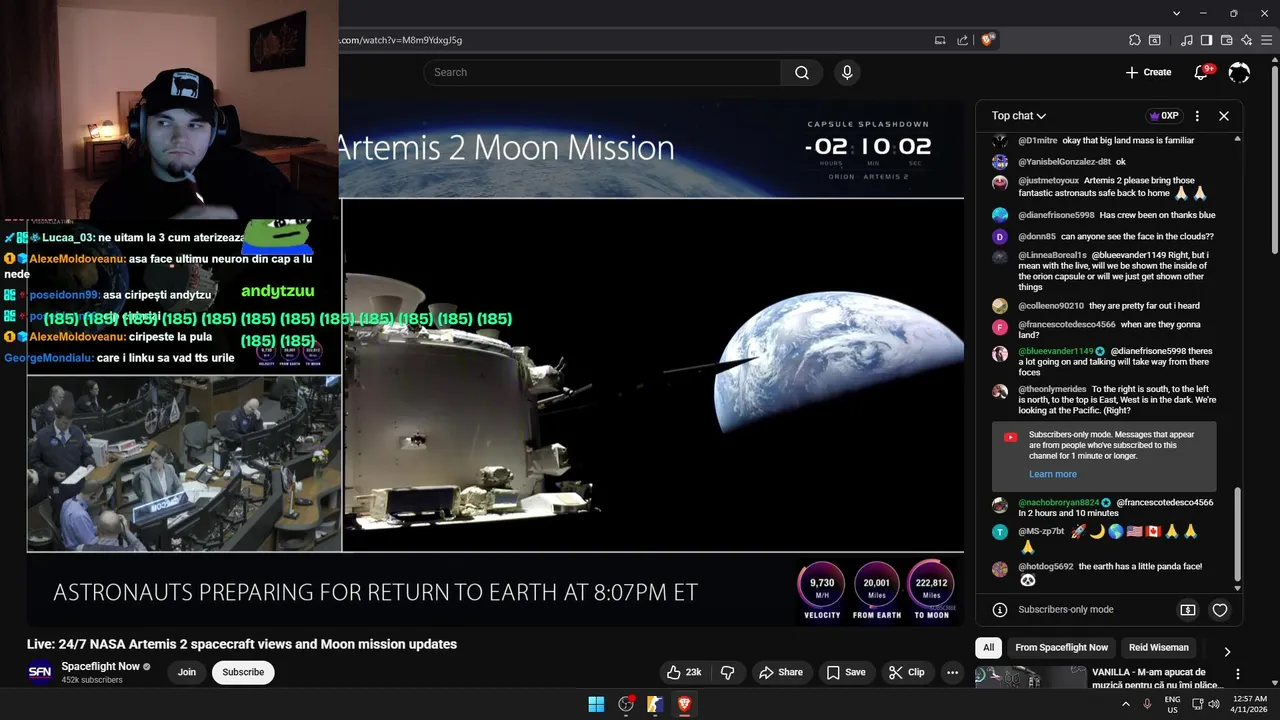
Task: Open the video more actions menu
Action: 952,672
